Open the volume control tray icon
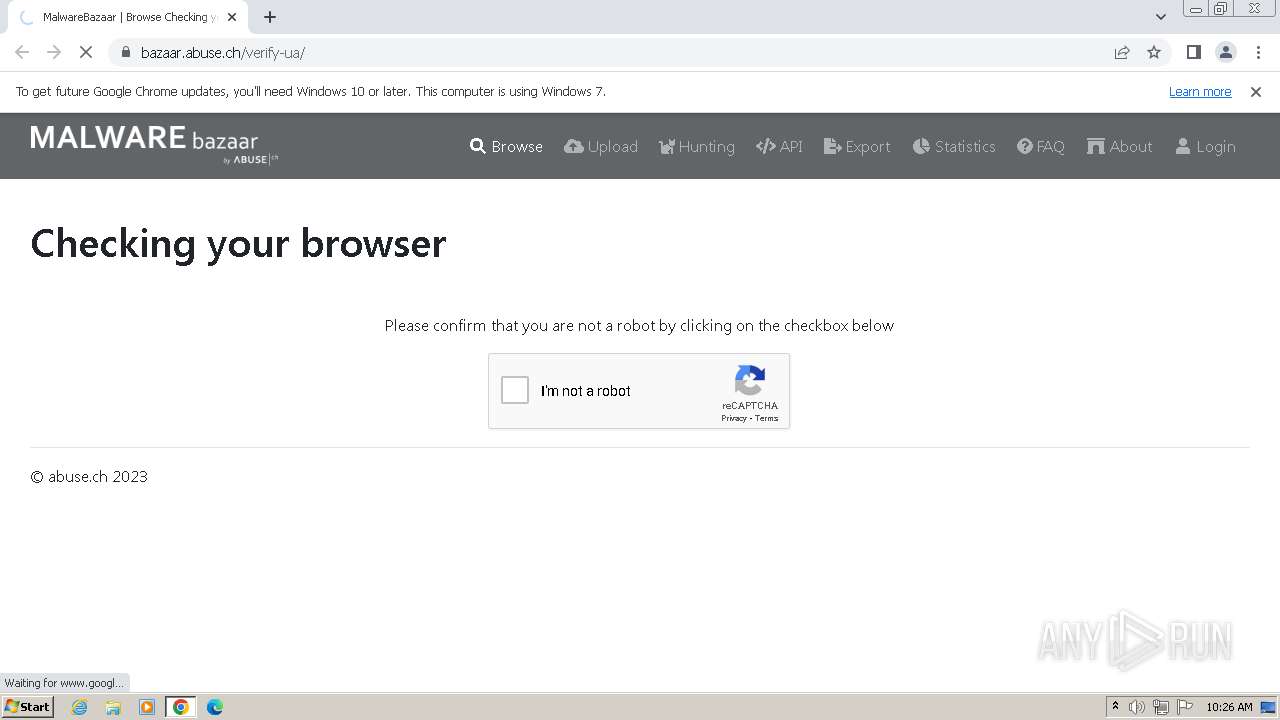This screenshot has height=720, width=1280. coord(1136,707)
